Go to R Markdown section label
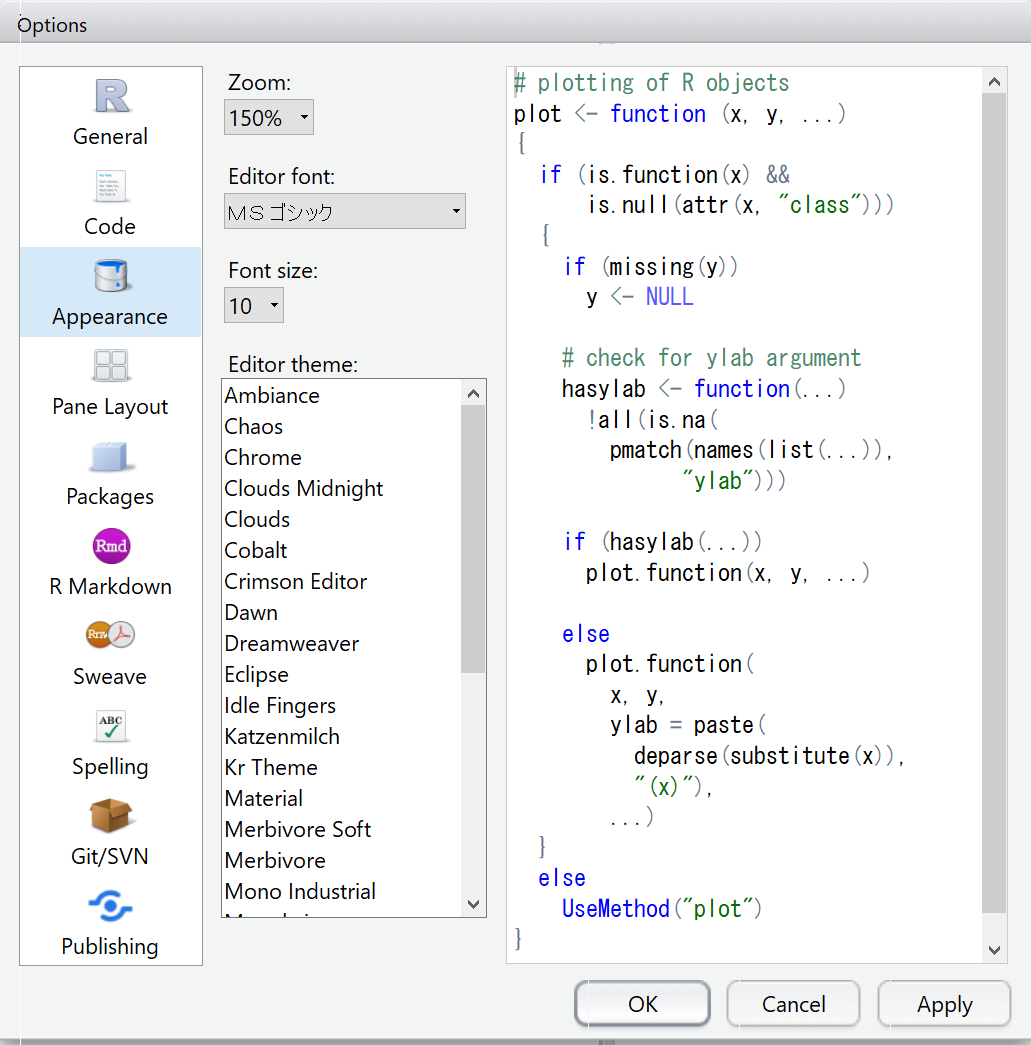 111,586
